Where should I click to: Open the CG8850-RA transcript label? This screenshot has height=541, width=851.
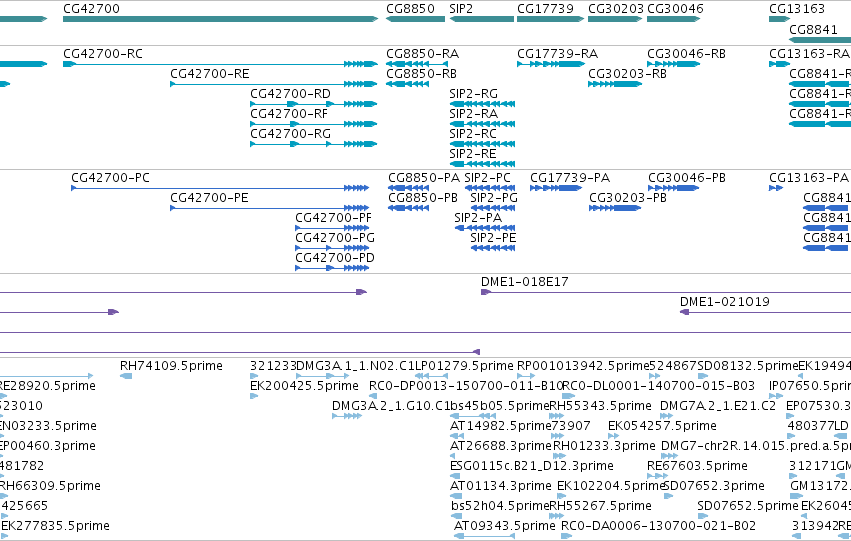tap(423, 54)
